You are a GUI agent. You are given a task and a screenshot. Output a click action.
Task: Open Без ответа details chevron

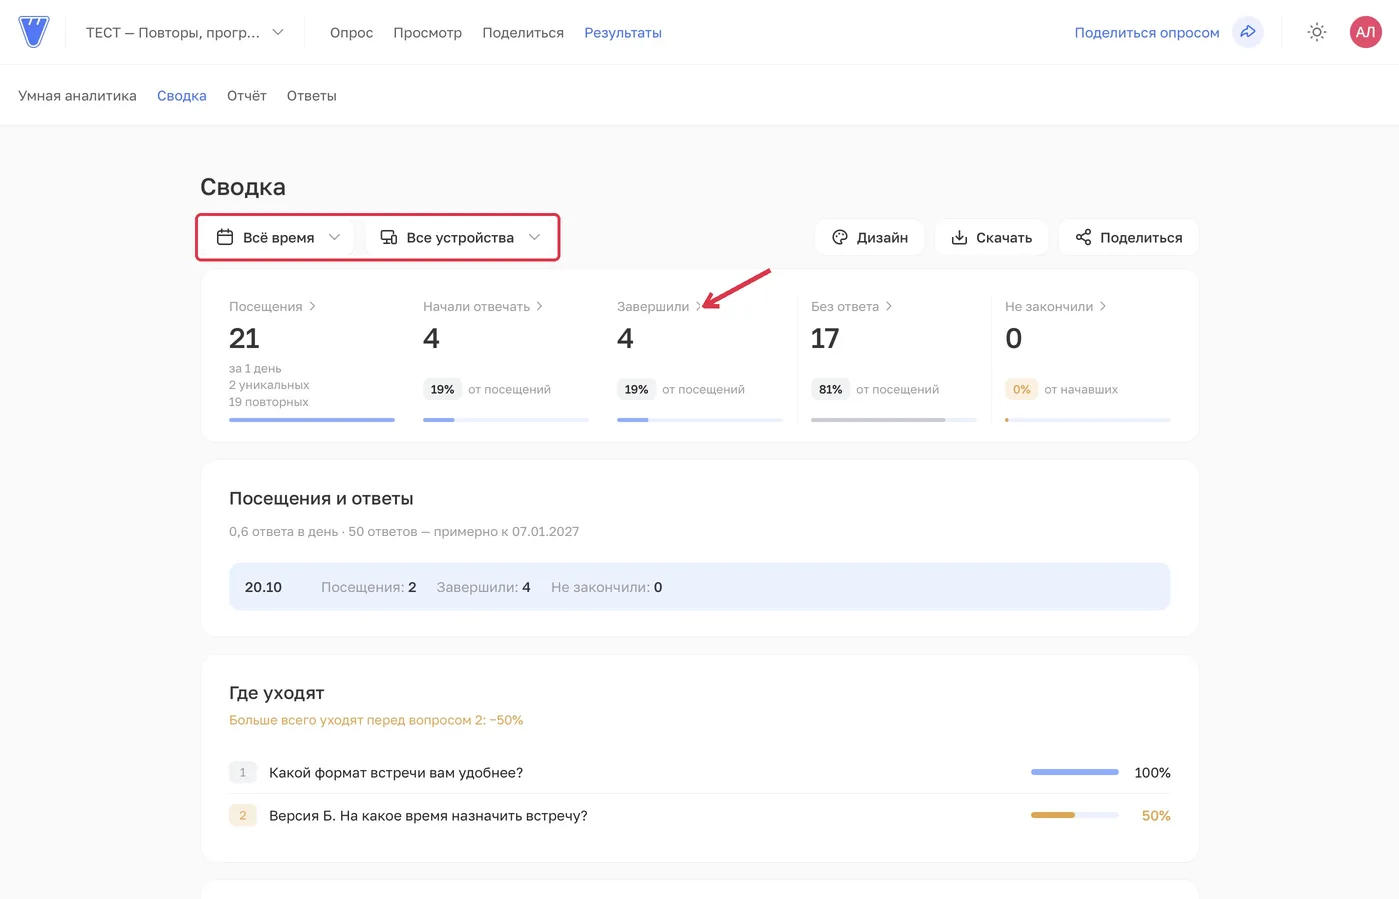point(888,306)
